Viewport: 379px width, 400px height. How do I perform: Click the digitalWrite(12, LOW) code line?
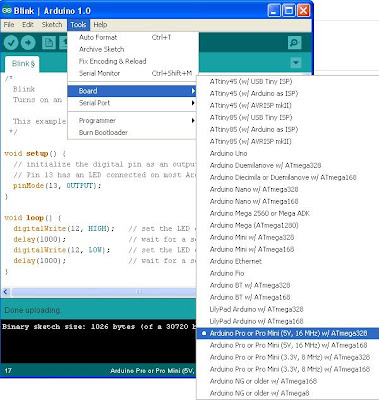click(x=61, y=250)
